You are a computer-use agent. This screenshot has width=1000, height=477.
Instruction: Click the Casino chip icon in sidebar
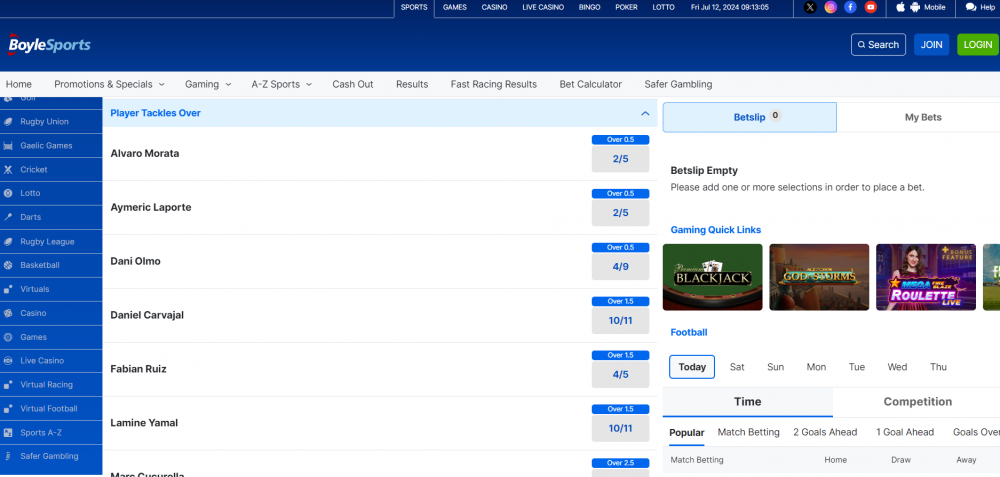pos(8,314)
